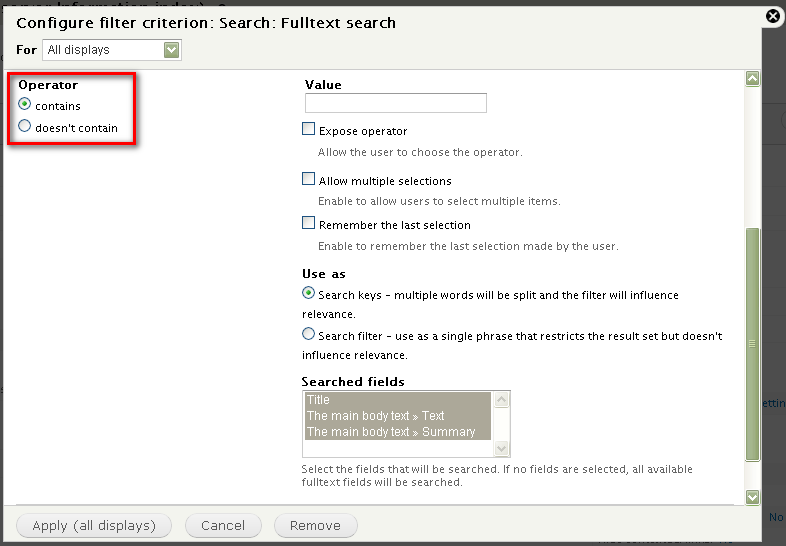The width and height of the screenshot is (786, 546).
Task: Click the dialog vertical scrollbar thumb
Action: pyautogui.click(x=753, y=343)
